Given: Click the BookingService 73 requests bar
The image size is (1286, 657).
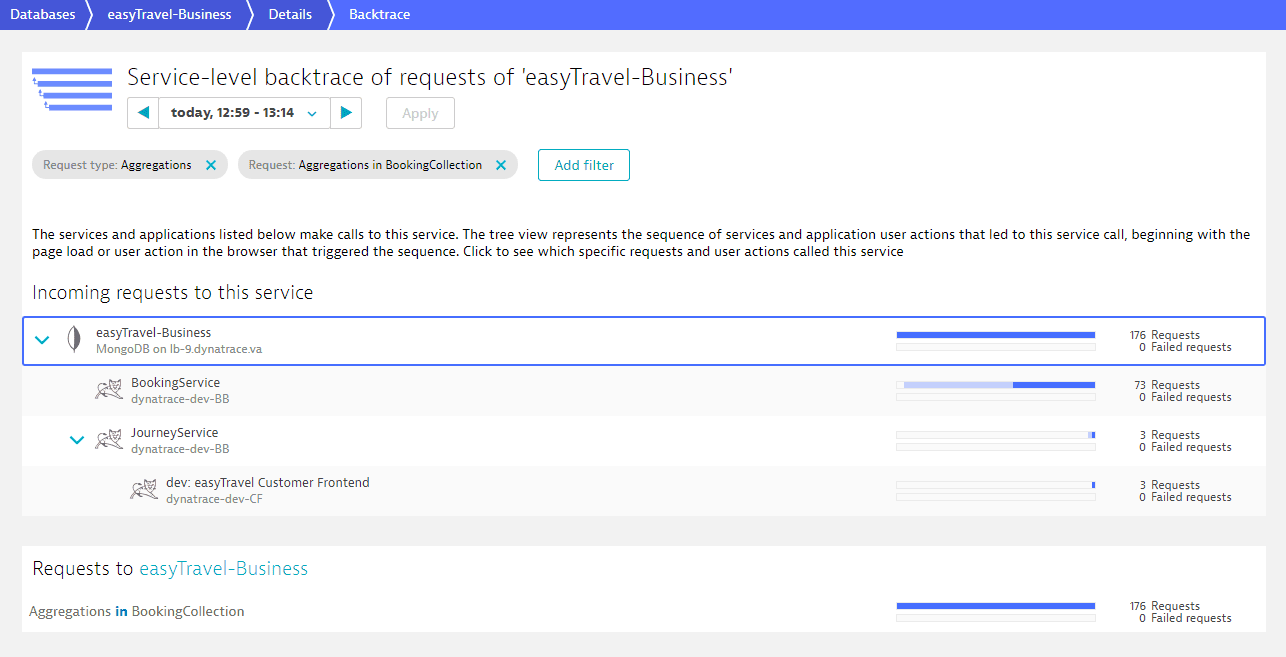Looking at the screenshot, I should (996, 385).
